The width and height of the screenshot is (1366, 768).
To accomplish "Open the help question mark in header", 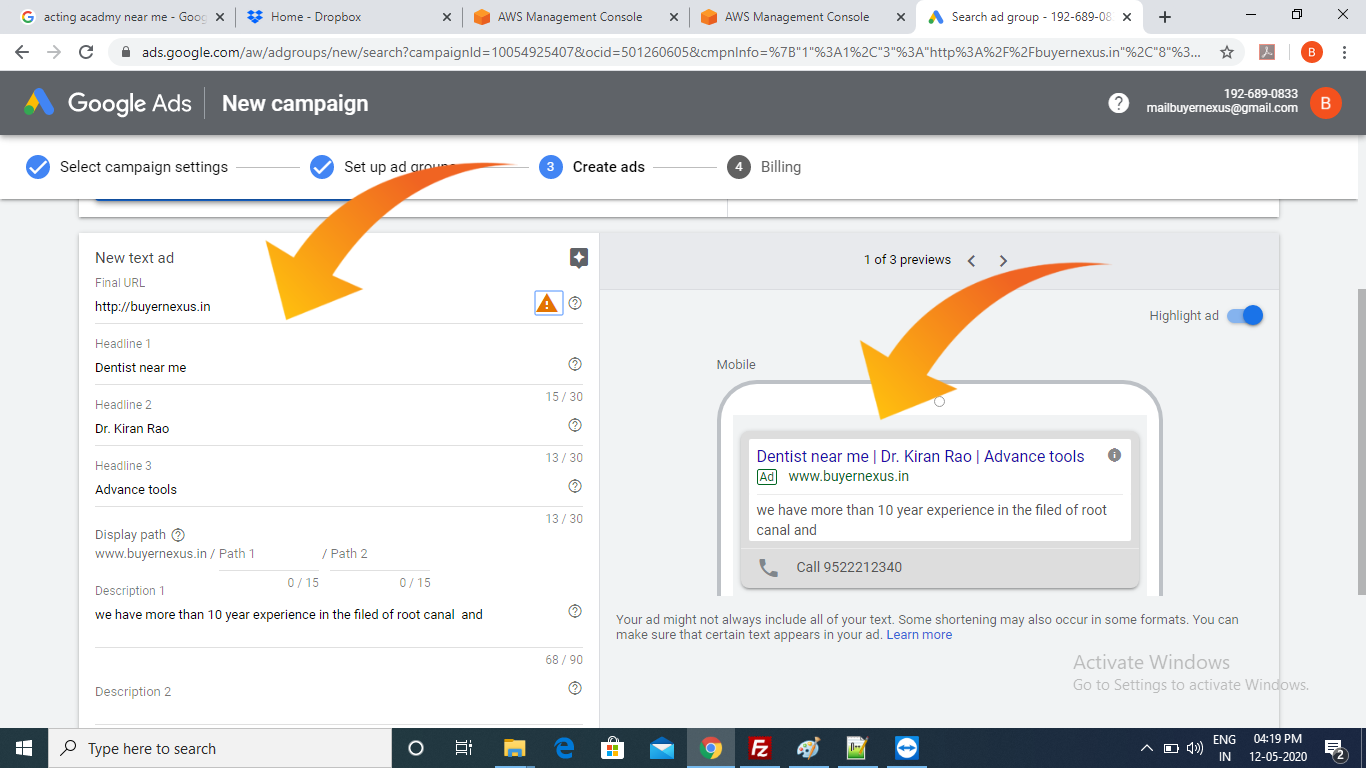I will pyautogui.click(x=1118, y=103).
